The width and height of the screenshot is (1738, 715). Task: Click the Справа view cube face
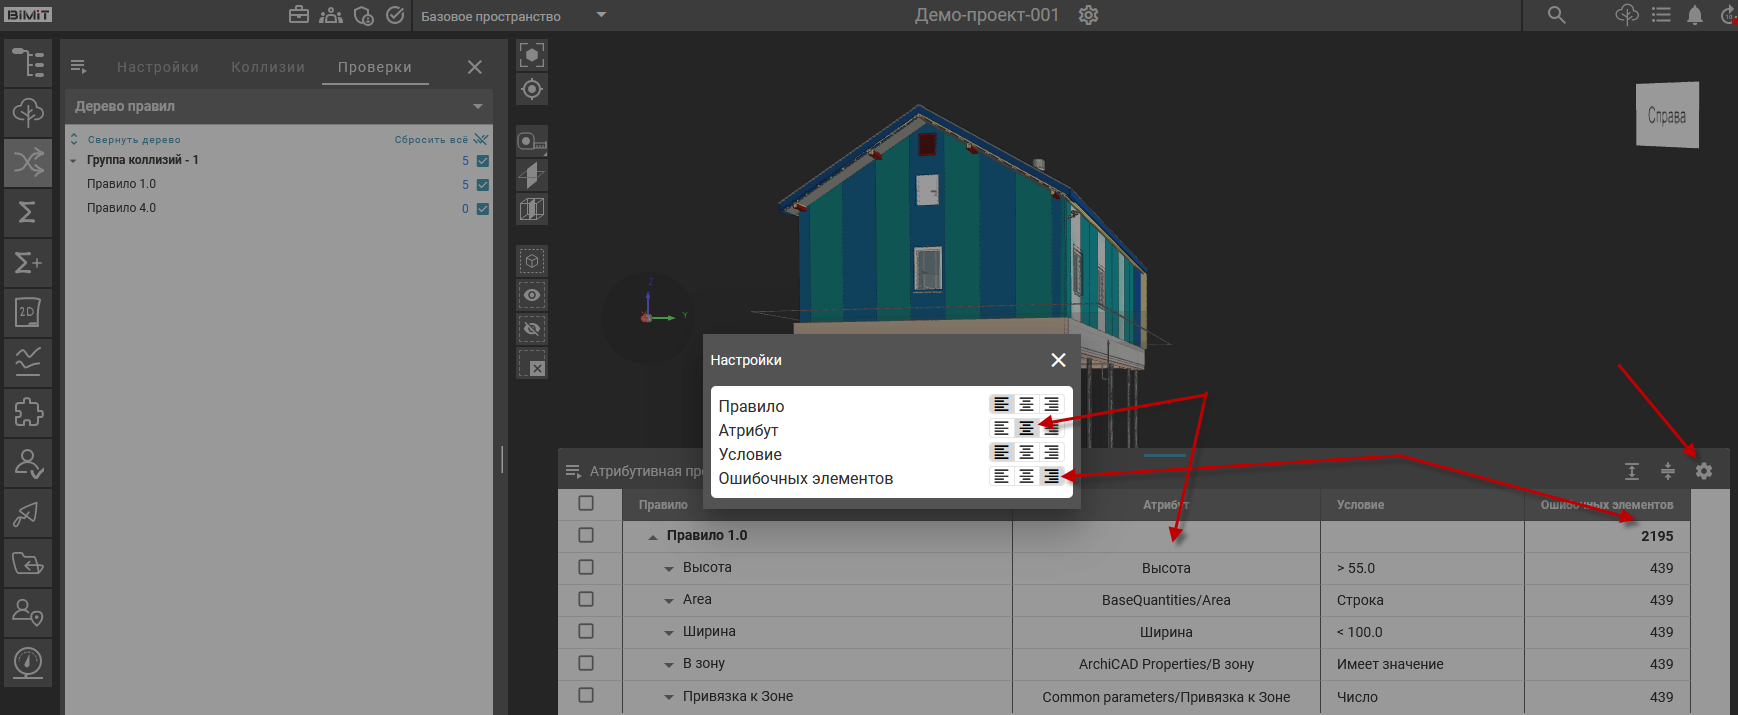tap(1667, 116)
